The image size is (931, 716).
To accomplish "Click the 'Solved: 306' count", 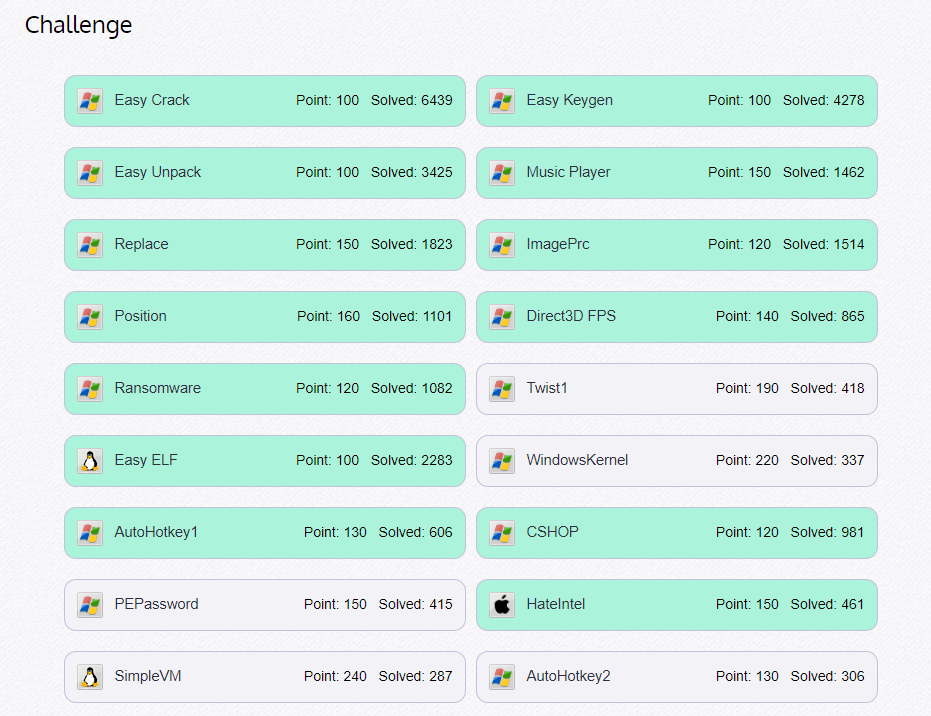I will pyautogui.click(x=827, y=676).
